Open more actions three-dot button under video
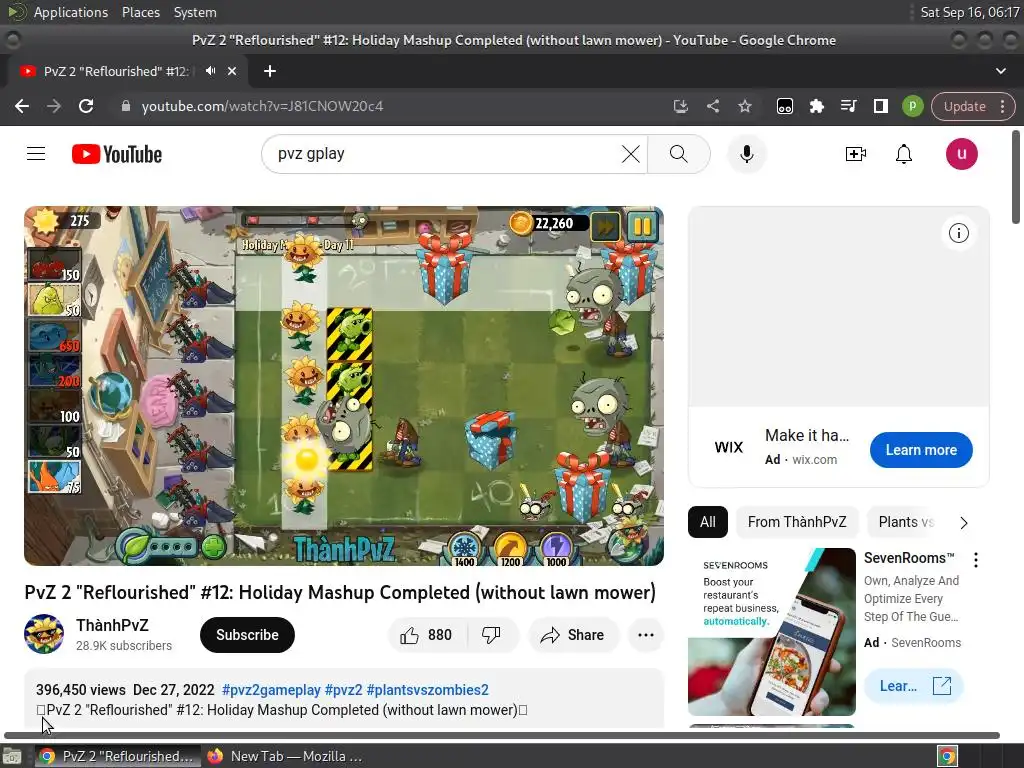 [646, 635]
